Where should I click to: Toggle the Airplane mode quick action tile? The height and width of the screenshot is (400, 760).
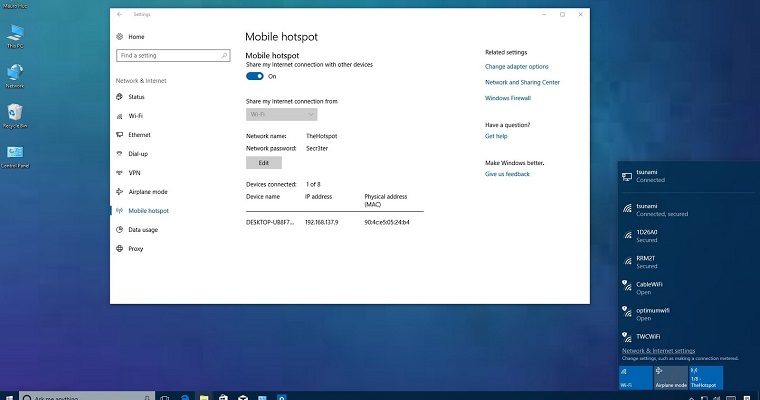671,378
